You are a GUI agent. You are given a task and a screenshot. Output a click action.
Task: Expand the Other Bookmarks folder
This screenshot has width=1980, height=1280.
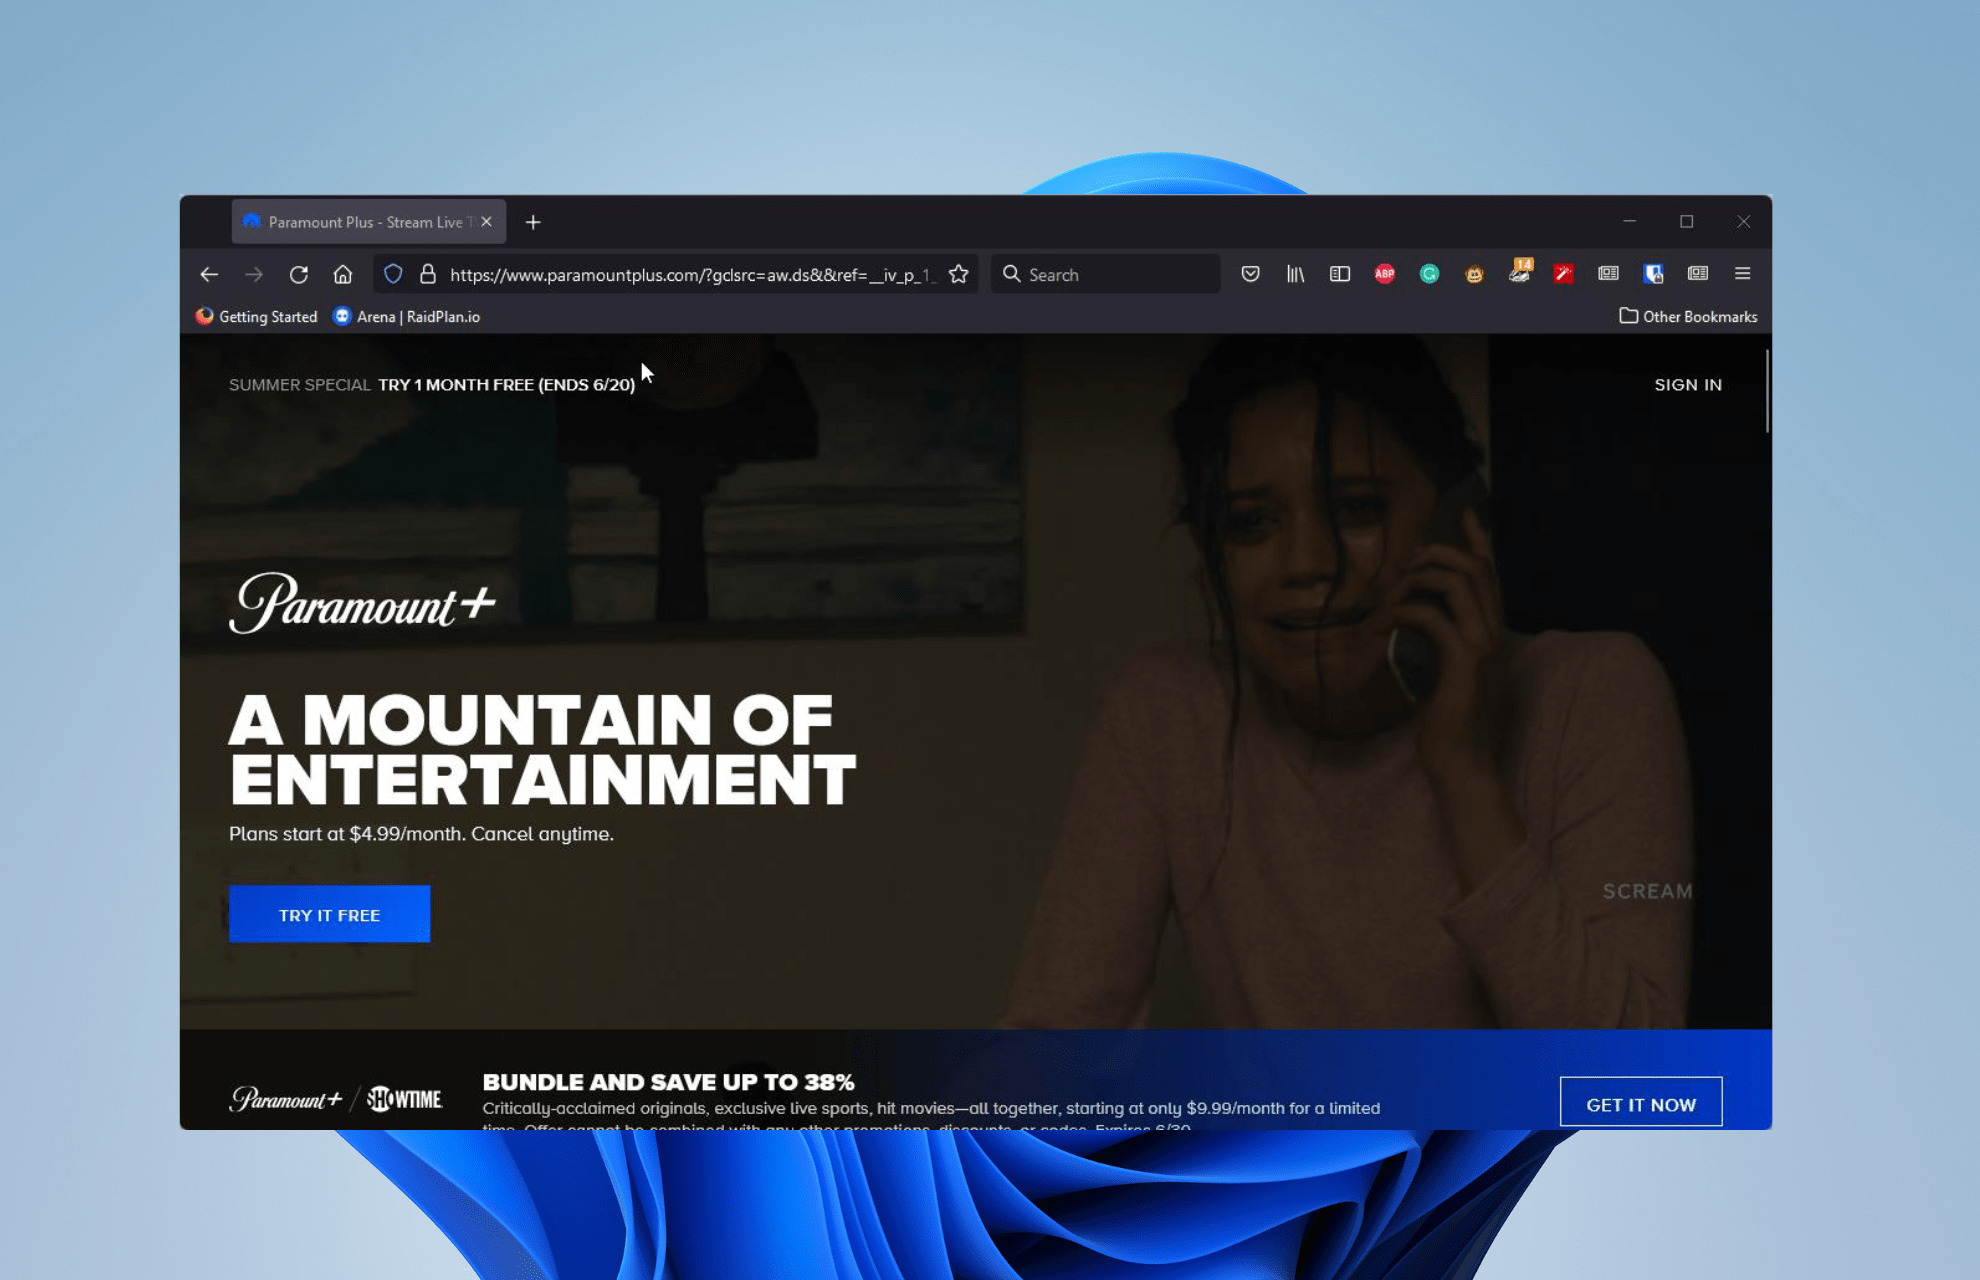1688,316
